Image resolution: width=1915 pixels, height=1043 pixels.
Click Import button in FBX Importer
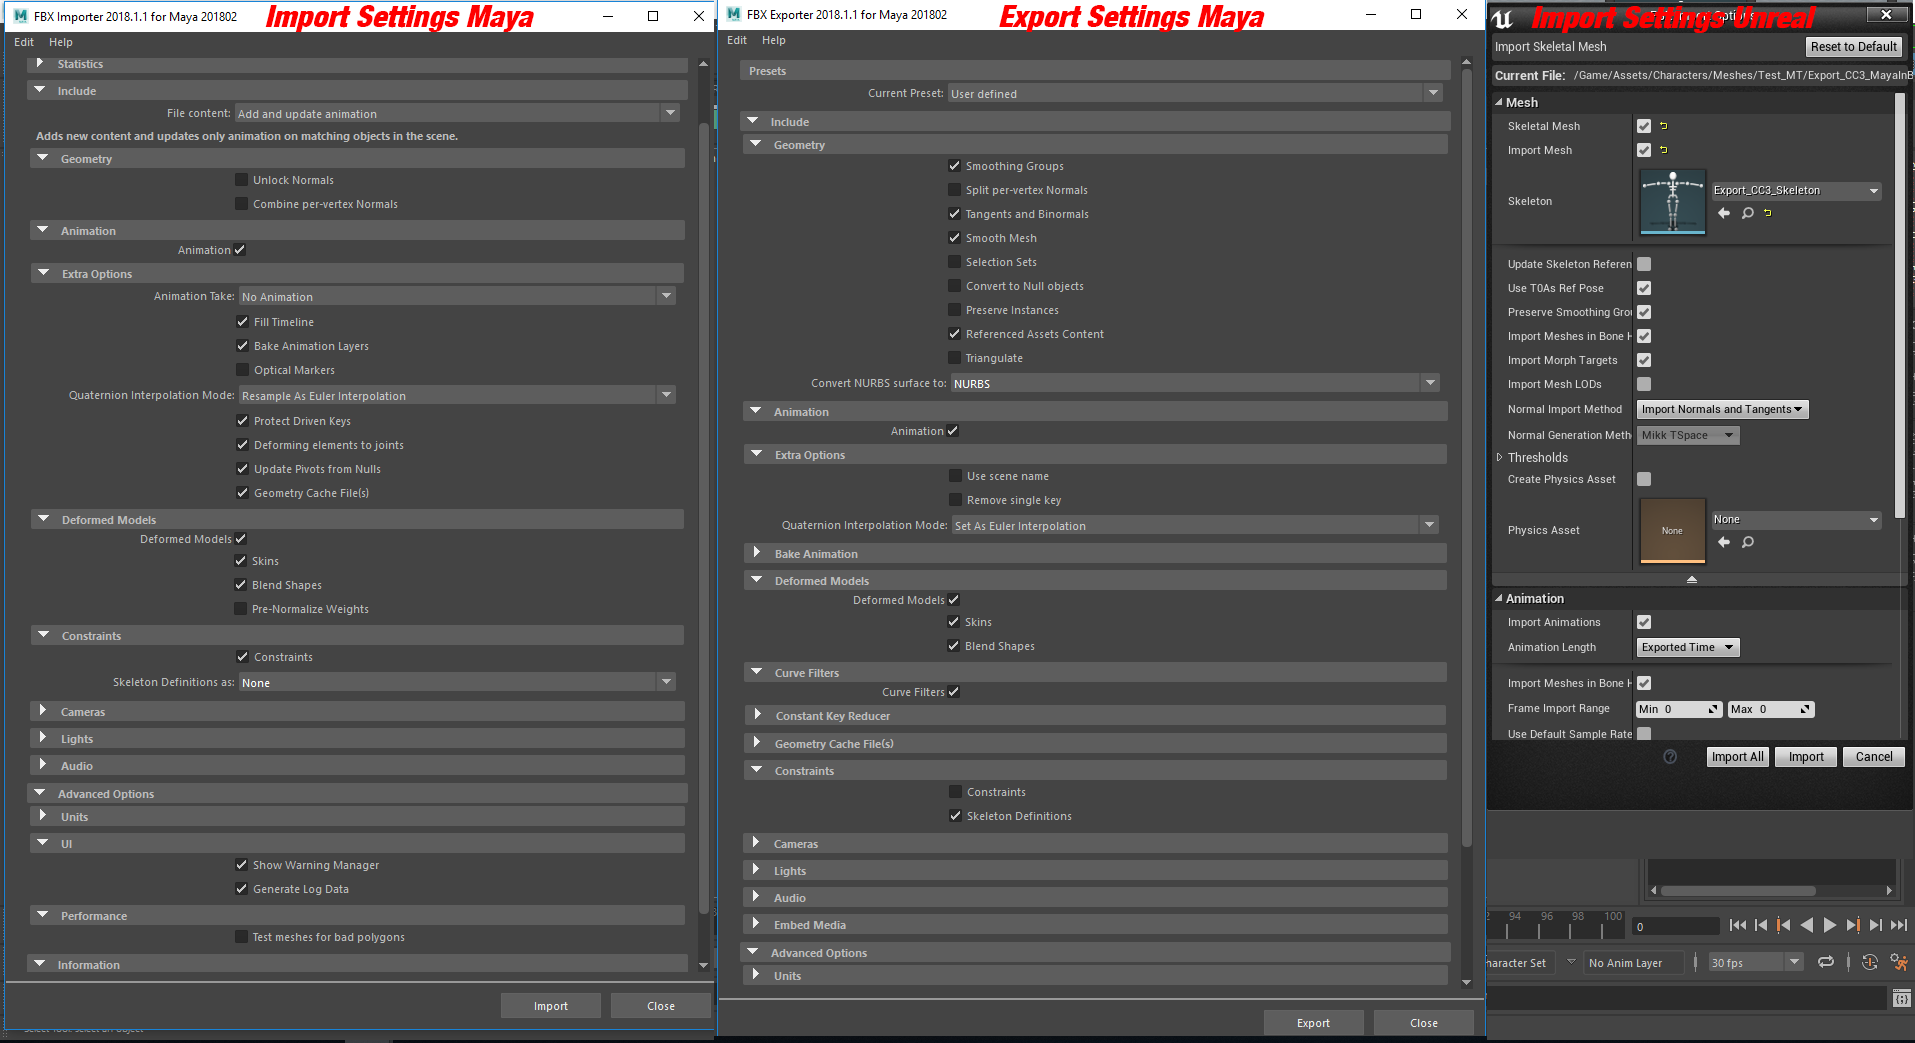[x=551, y=1006]
